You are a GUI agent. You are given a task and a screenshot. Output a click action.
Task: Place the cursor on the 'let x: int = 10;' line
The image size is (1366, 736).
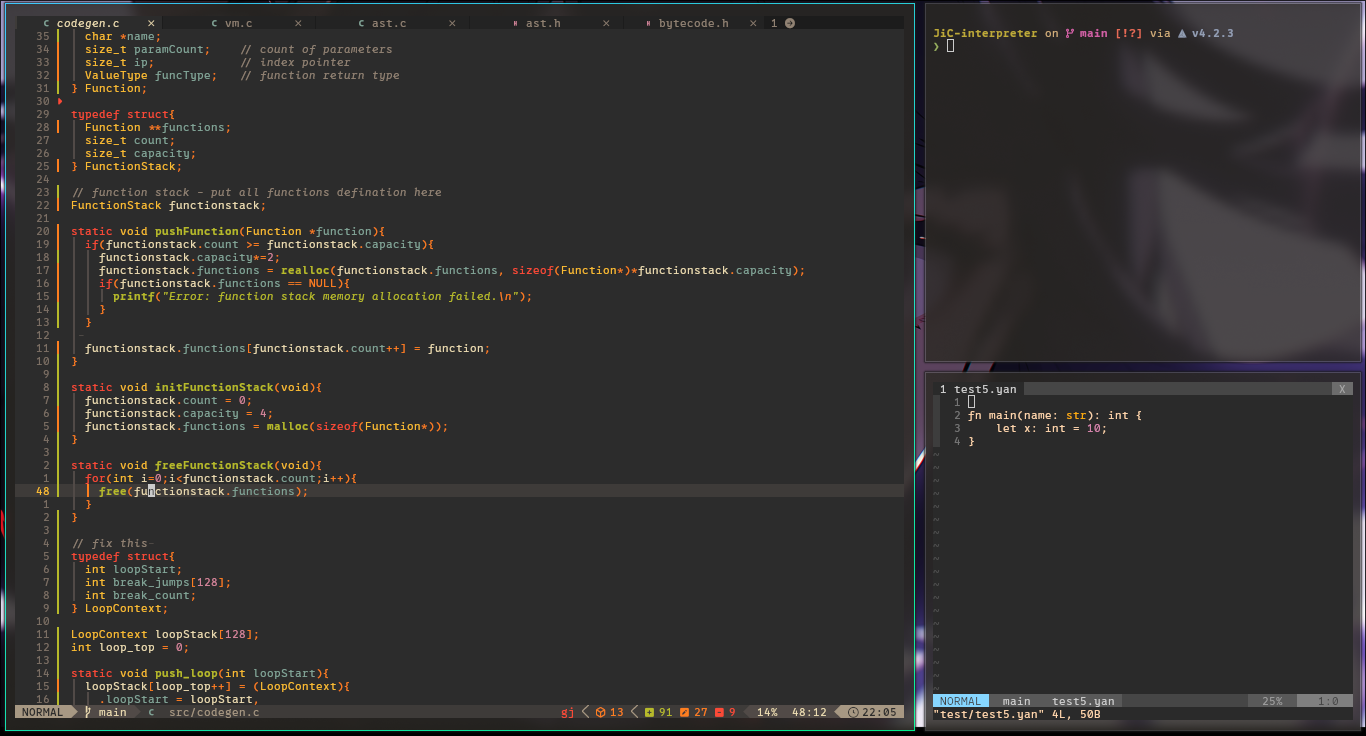pyautogui.click(x=1050, y=428)
